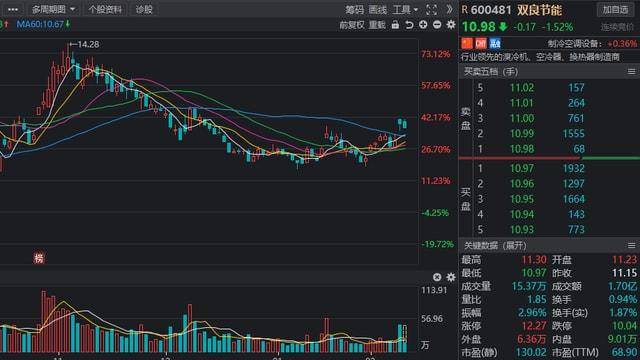Open the 诊股 tab
The height and width of the screenshot is (360, 640).
(144, 9)
